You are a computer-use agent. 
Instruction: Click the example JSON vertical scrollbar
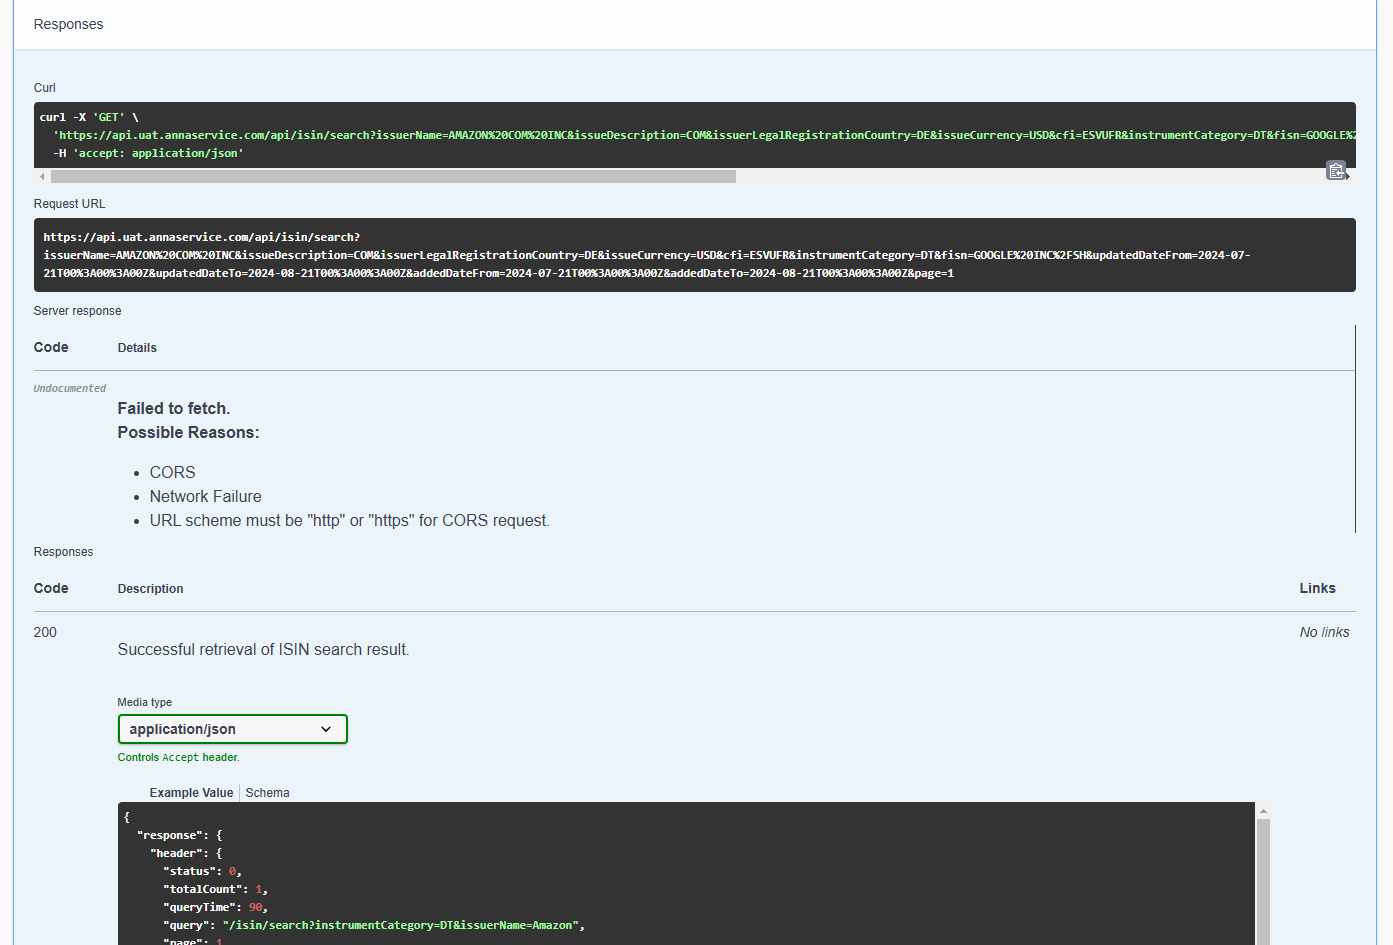(1263, 880)
